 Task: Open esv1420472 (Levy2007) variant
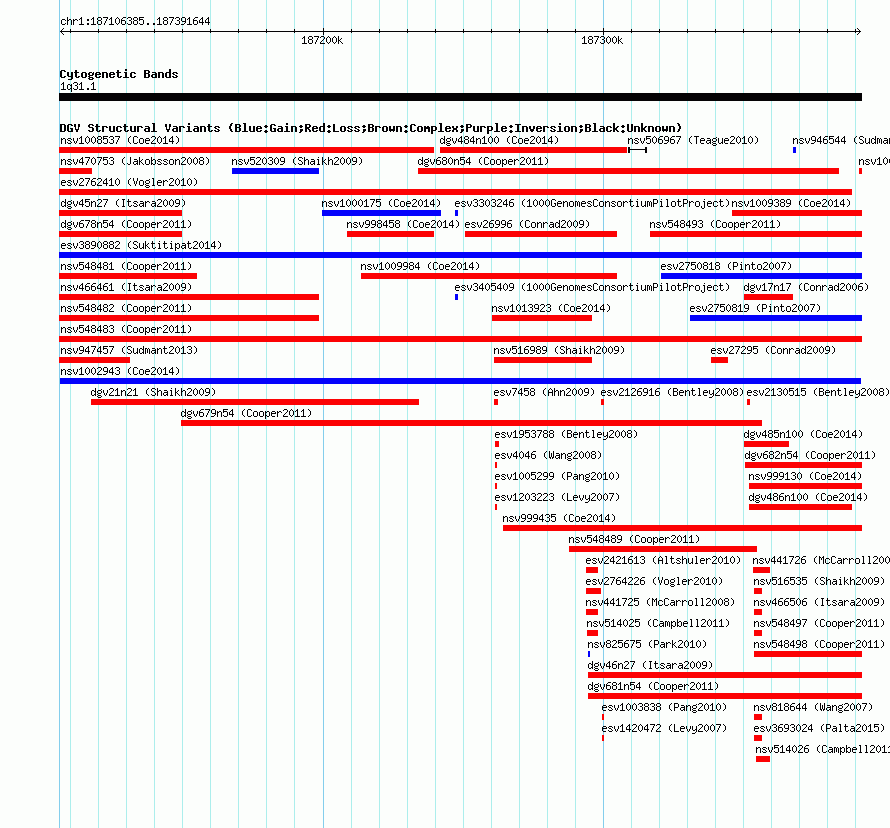(603, 738)
